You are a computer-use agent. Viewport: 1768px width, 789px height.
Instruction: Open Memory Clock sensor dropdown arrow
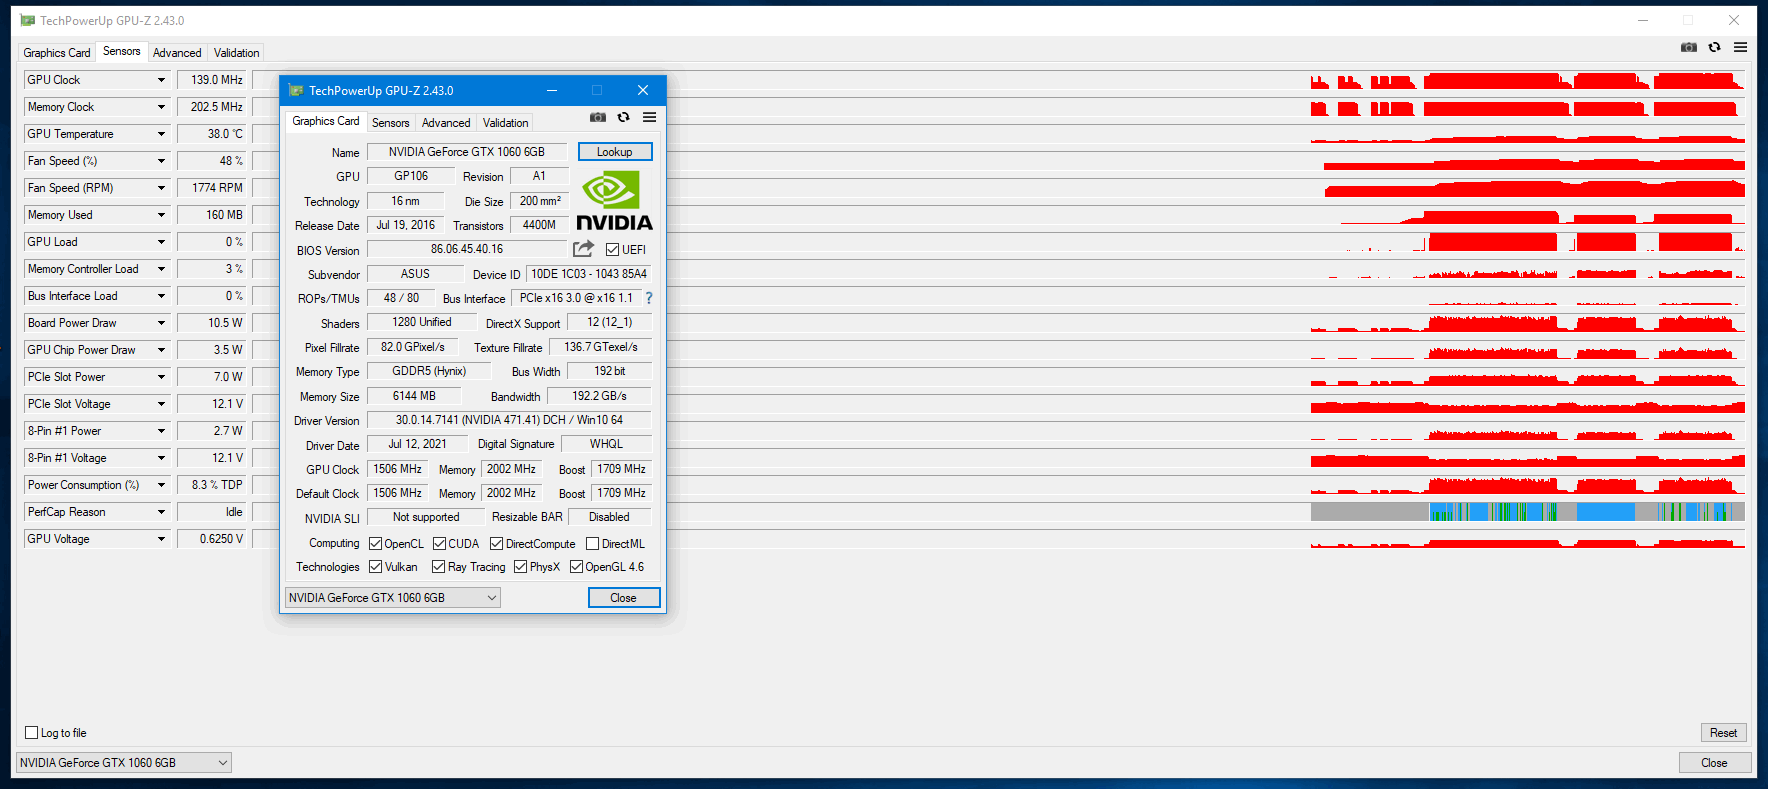tap(161, 107)
